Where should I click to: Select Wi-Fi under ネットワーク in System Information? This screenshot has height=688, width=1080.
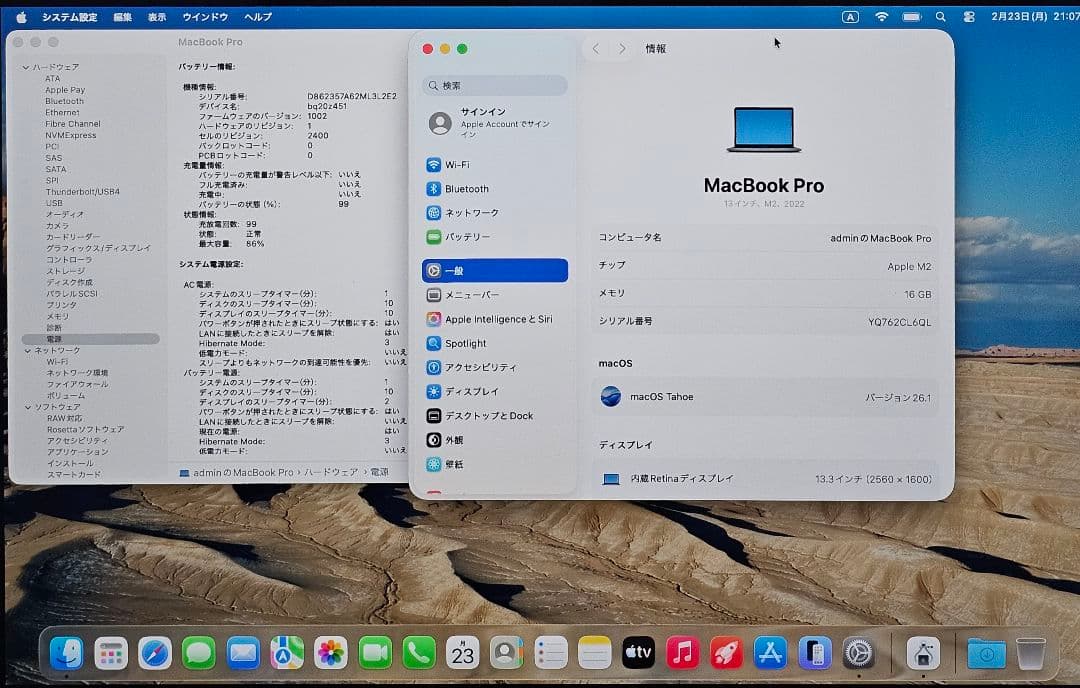pyautogui.click(x=57, y=362)
